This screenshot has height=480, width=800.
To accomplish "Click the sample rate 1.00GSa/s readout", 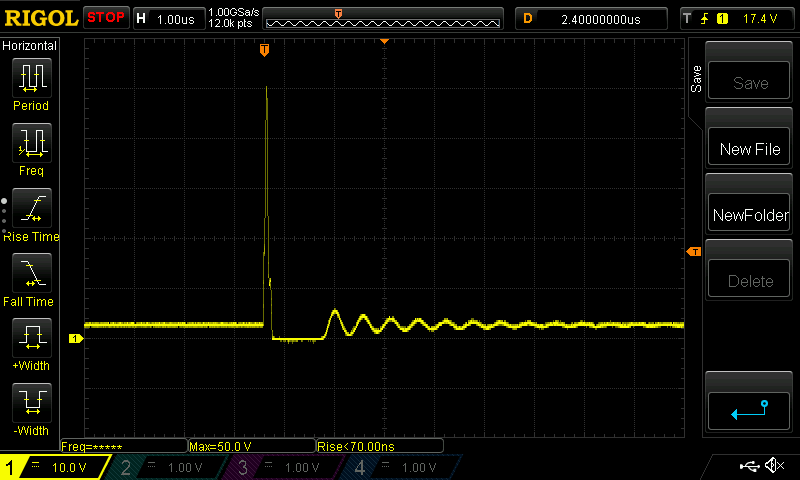I will (233, 12).
